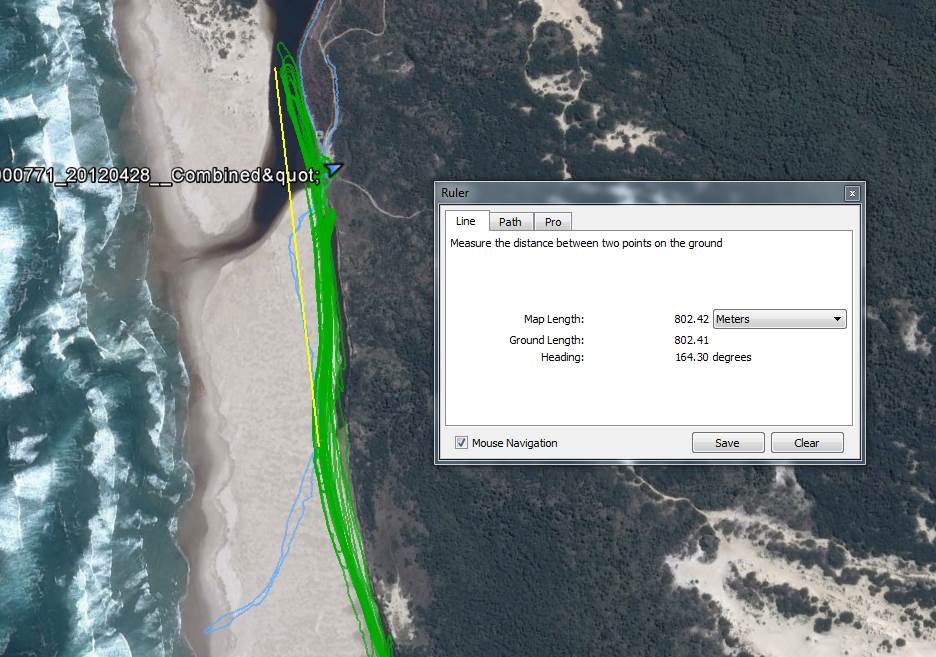
Task: Switch to the Line tab
Action: pos(466,221)
